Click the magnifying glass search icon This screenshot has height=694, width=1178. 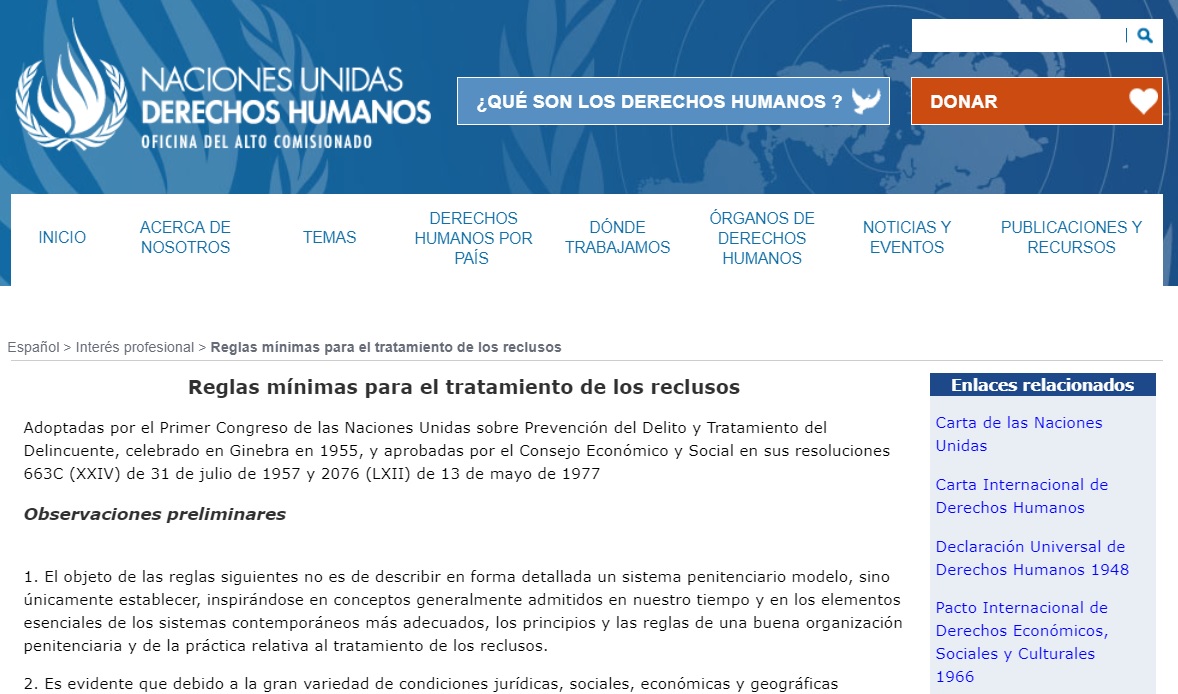coord(1145,36)
